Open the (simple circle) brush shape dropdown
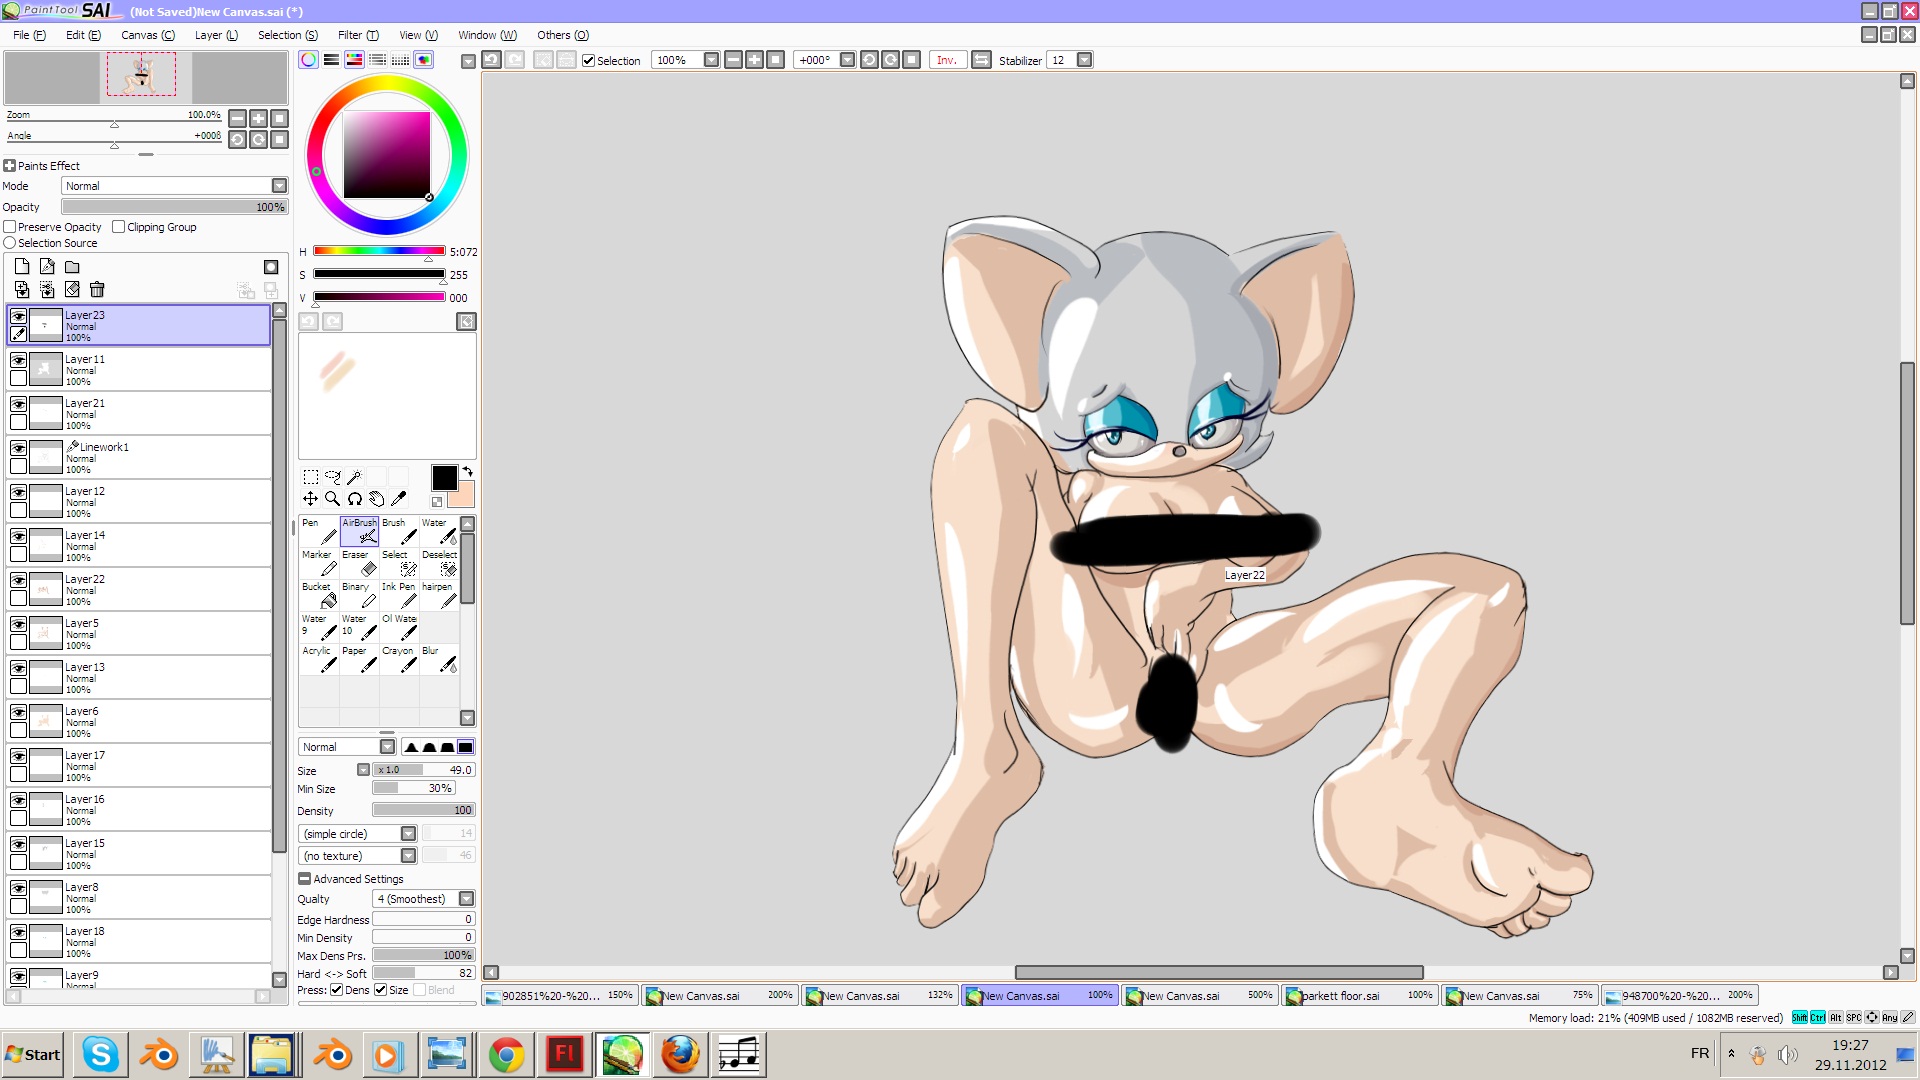1920x1080 pixels. (408, 832)
